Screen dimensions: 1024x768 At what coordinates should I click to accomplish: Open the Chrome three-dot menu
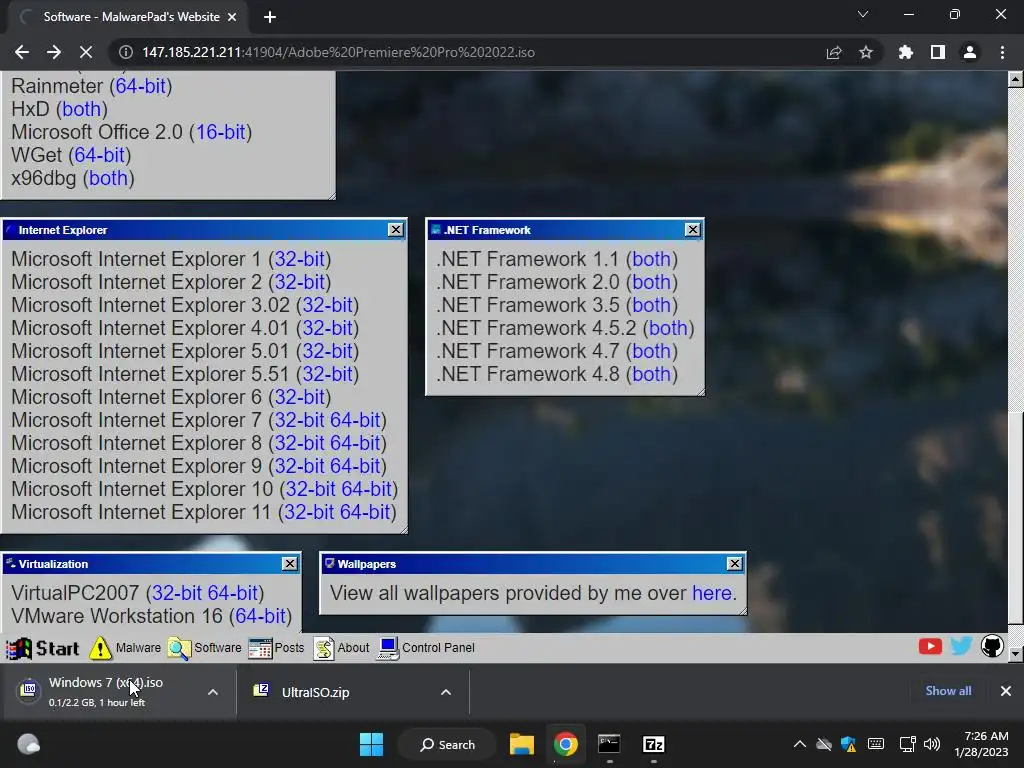(1002, 52)
